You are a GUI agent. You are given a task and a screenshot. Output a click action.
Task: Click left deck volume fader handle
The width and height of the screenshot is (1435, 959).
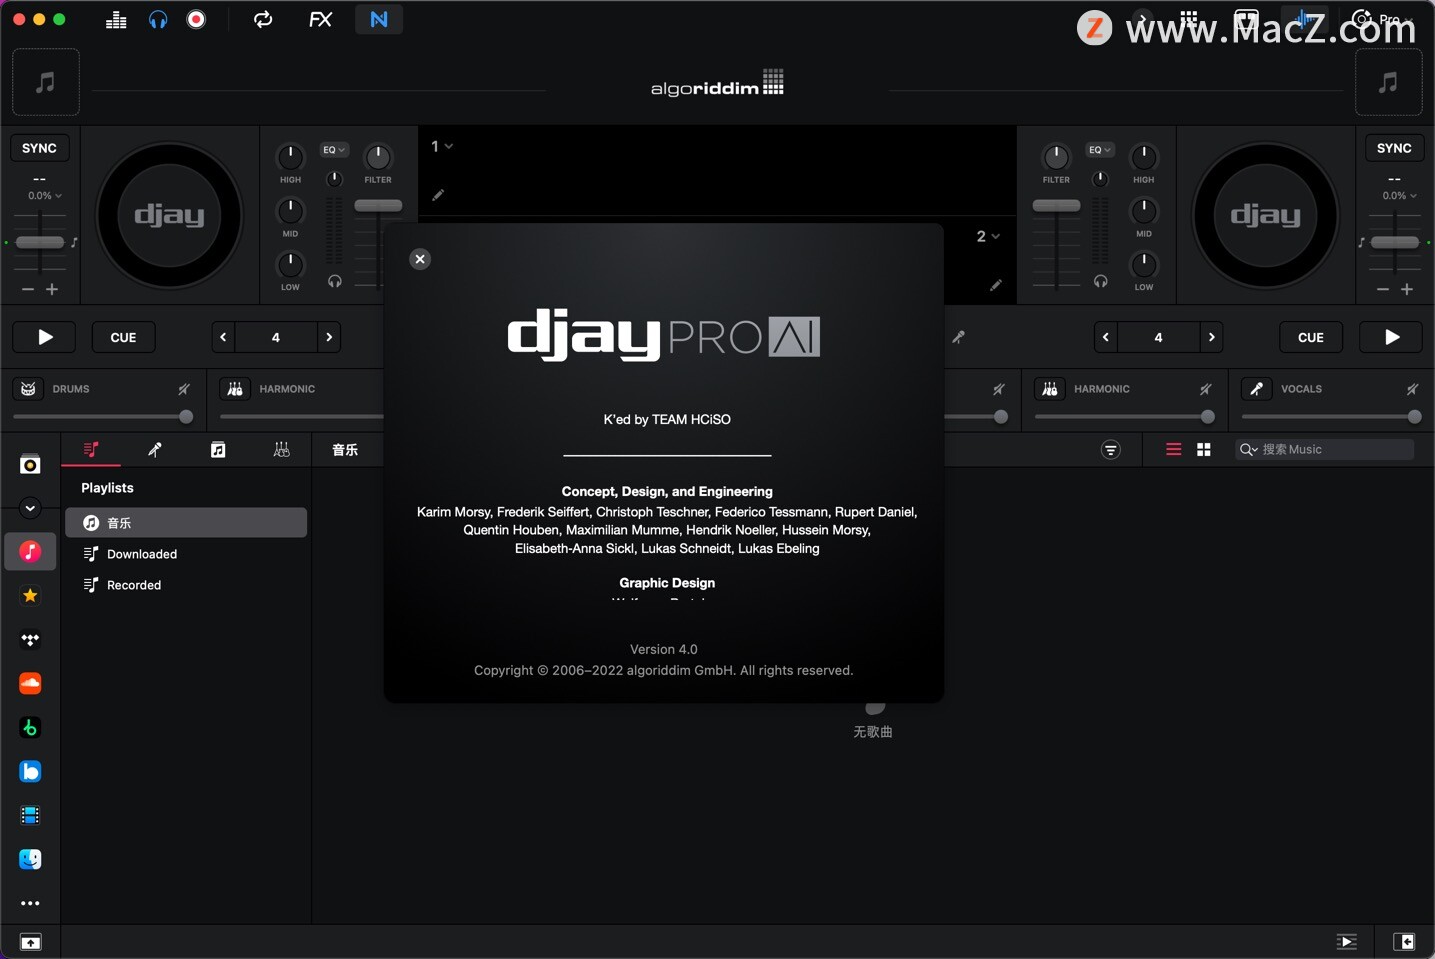tap(378, 205)
